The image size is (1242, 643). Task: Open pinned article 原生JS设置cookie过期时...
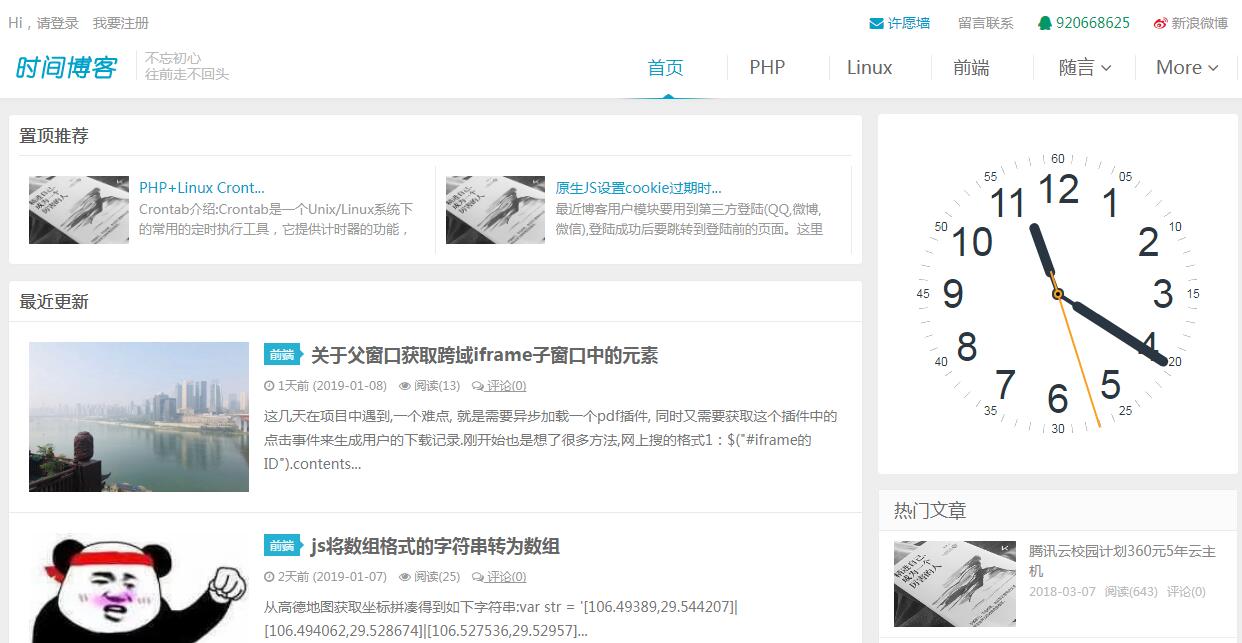pyautogui.click(x=638, y=188)
